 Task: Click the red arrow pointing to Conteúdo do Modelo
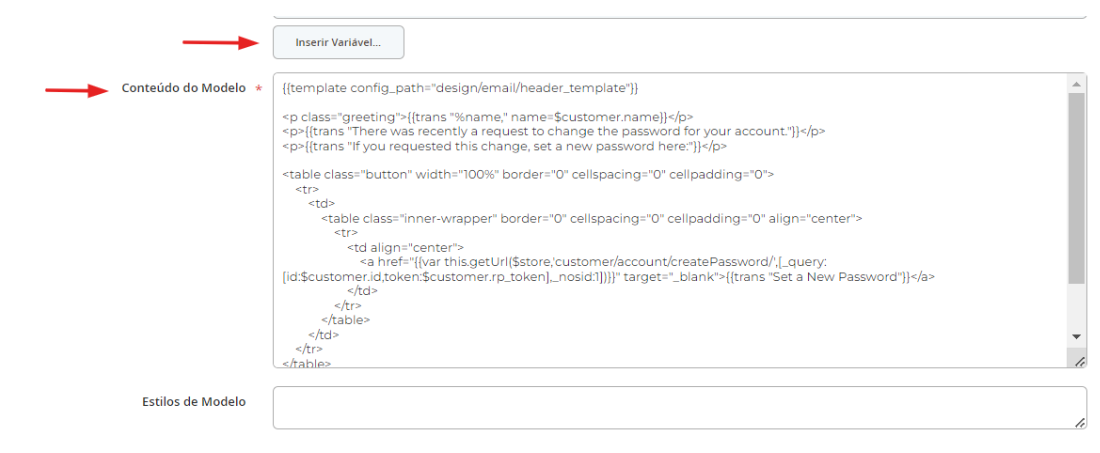pos(77,90)
